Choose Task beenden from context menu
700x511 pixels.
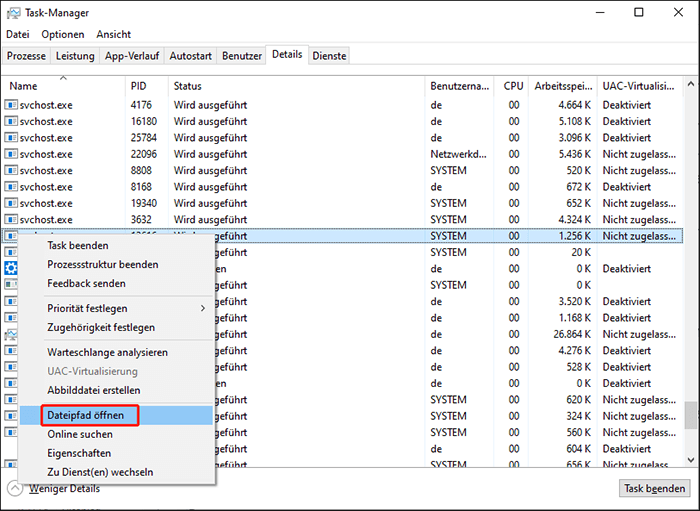tap(78, 246)
